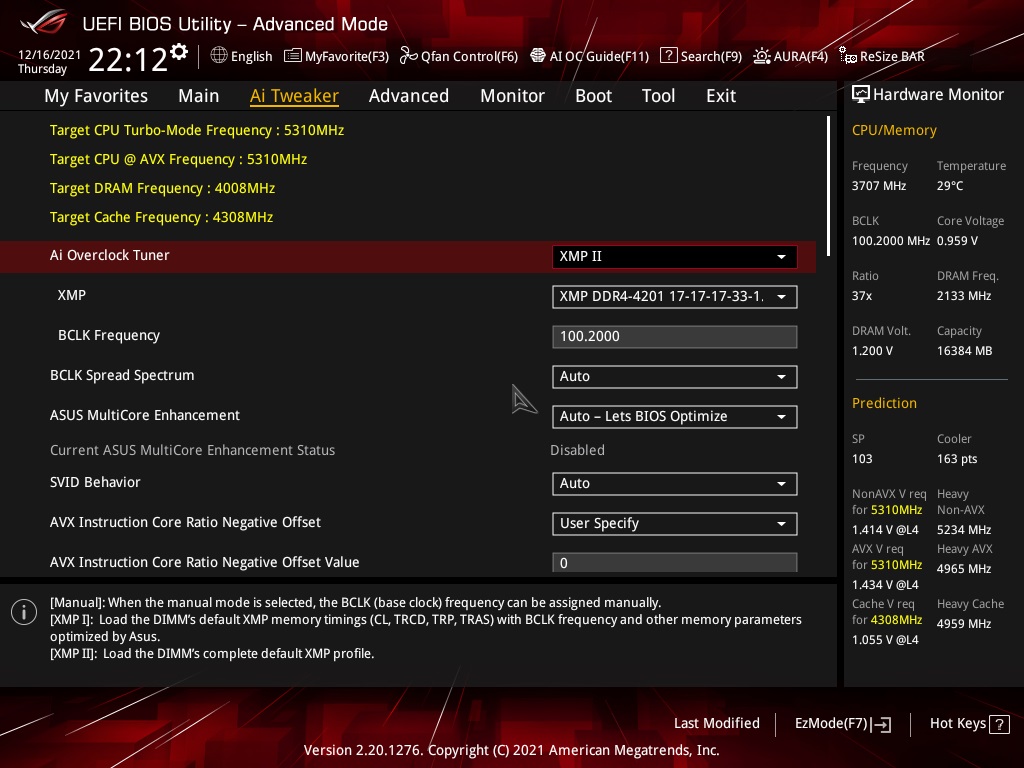Select BCLK Spread Spectrum label
The height and width of the screenshot is (768, 1024).
[122, 376]
